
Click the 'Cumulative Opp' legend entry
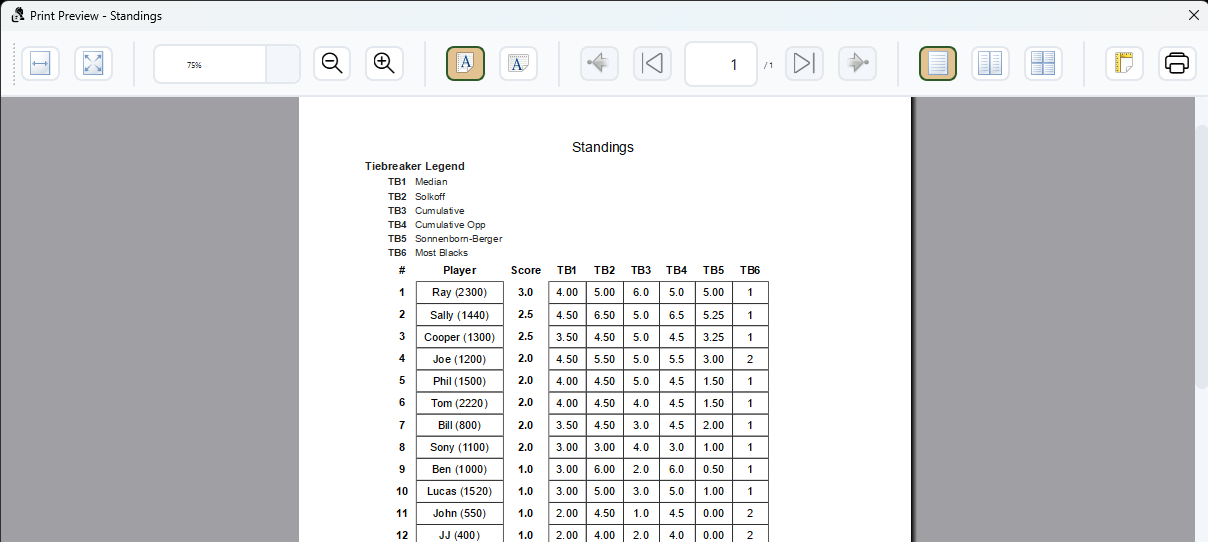(x=450, y=225)
